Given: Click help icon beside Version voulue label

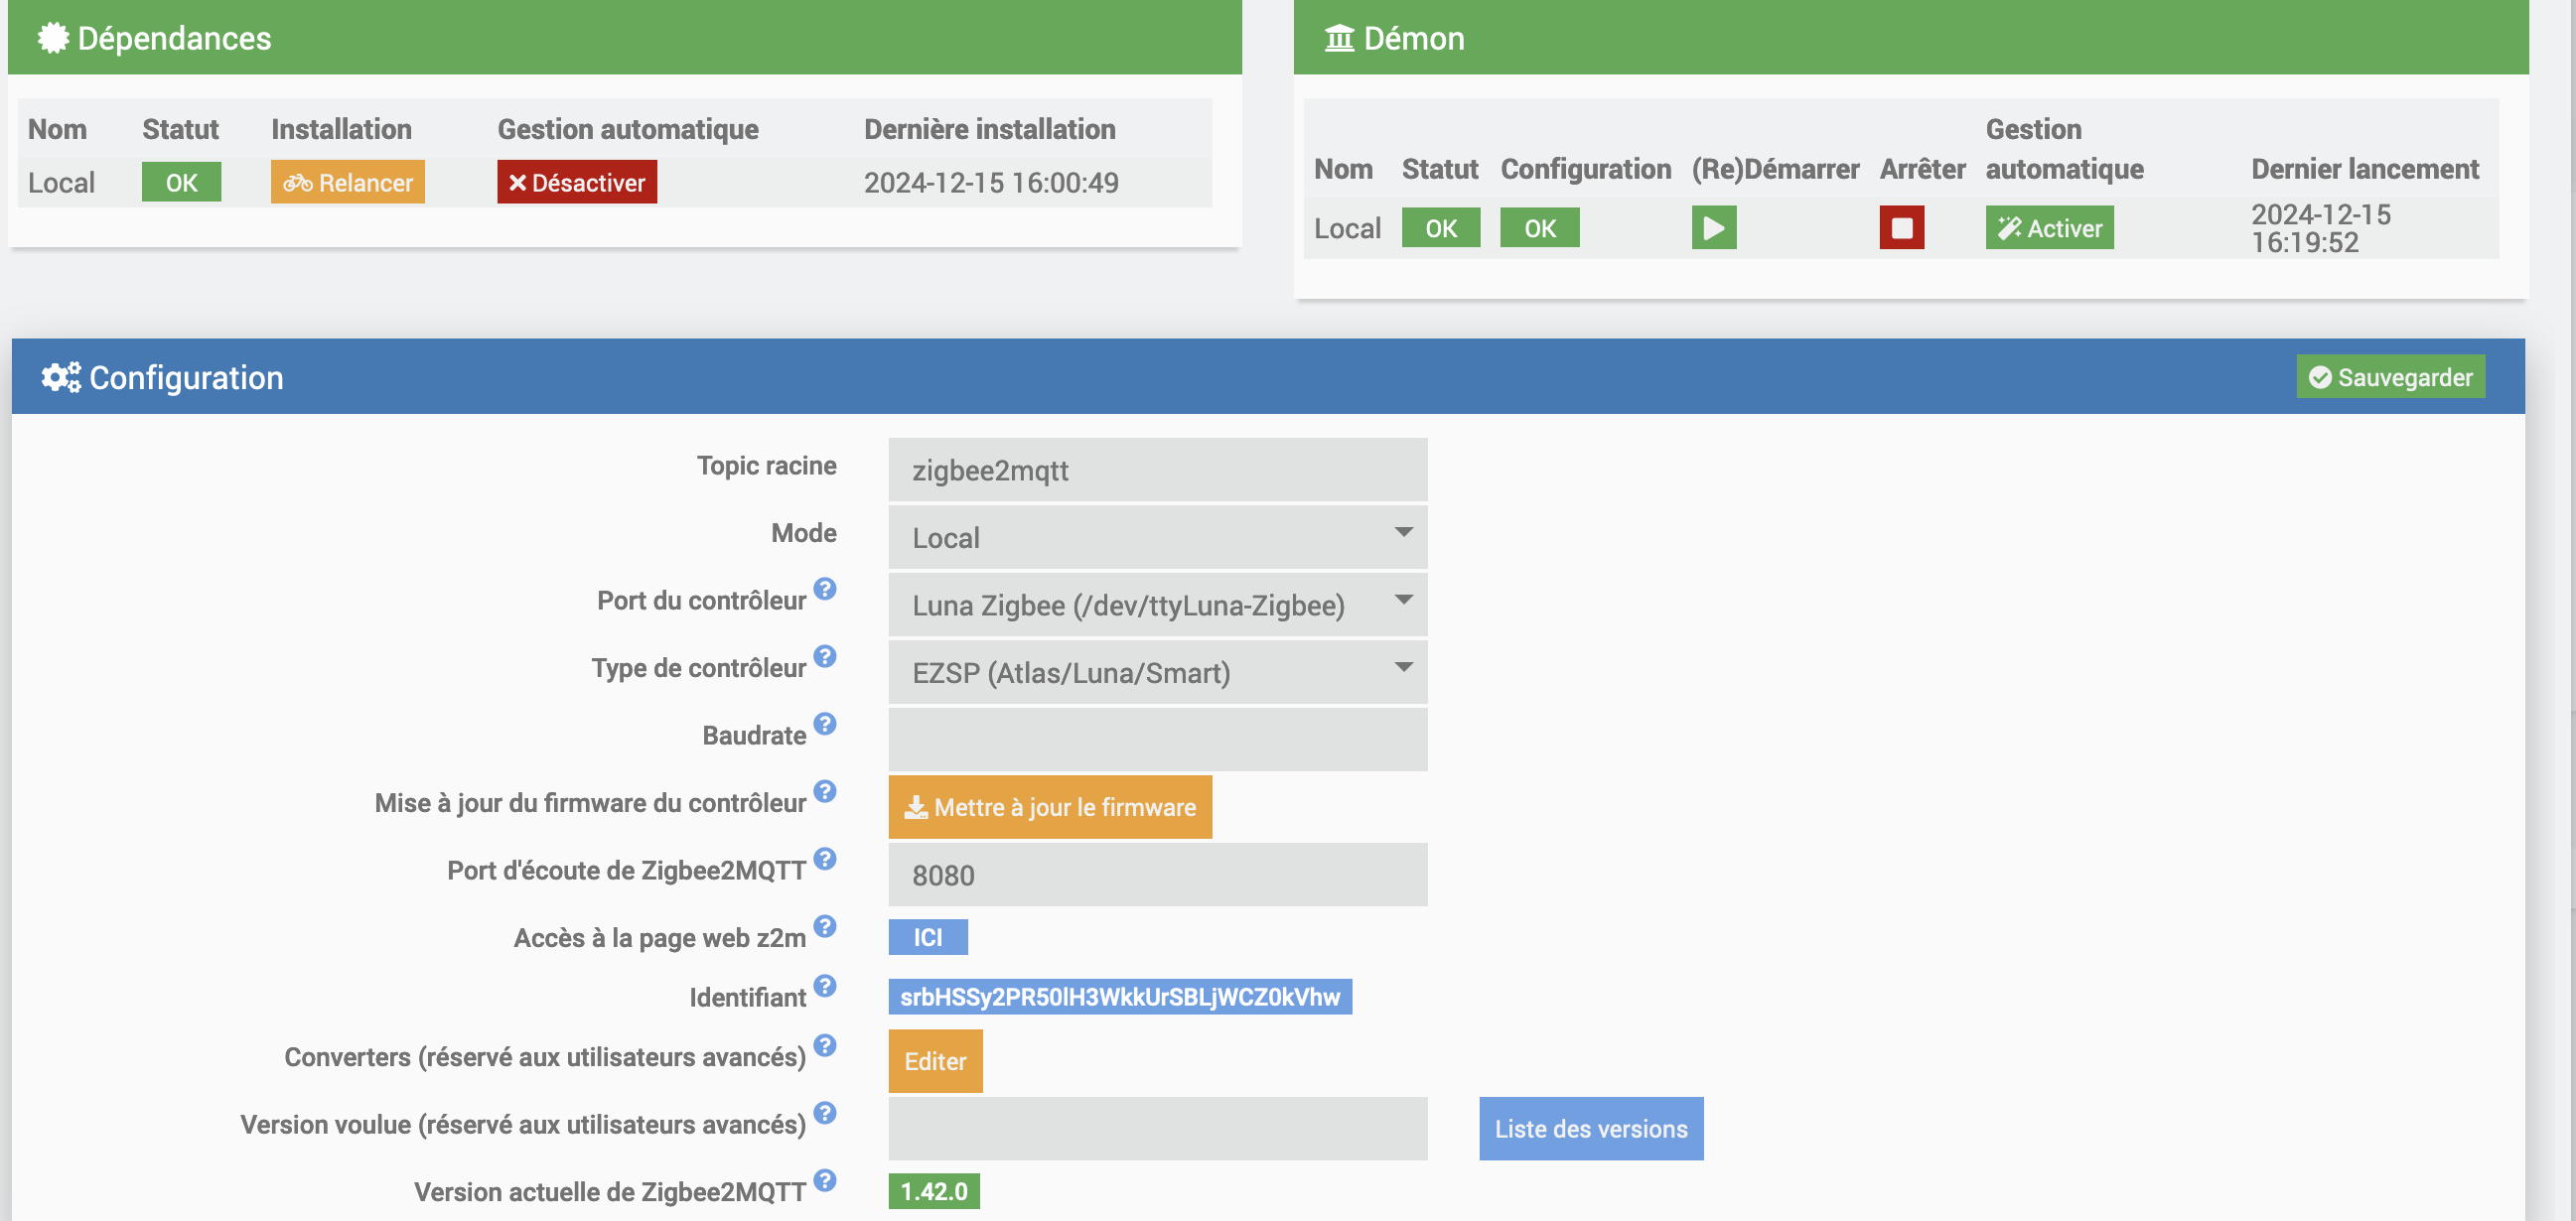Looking at the screenshot, I should [824, 1113].
